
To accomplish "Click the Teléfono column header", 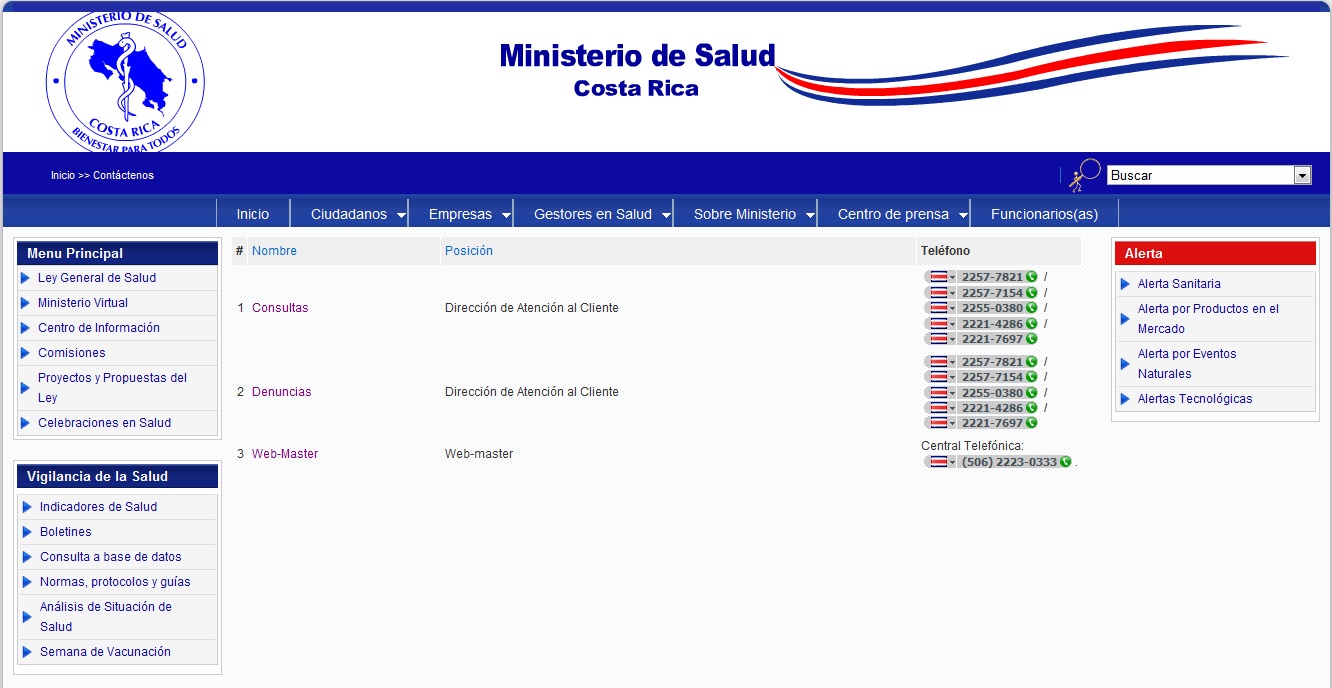I will tap(945, 251).
